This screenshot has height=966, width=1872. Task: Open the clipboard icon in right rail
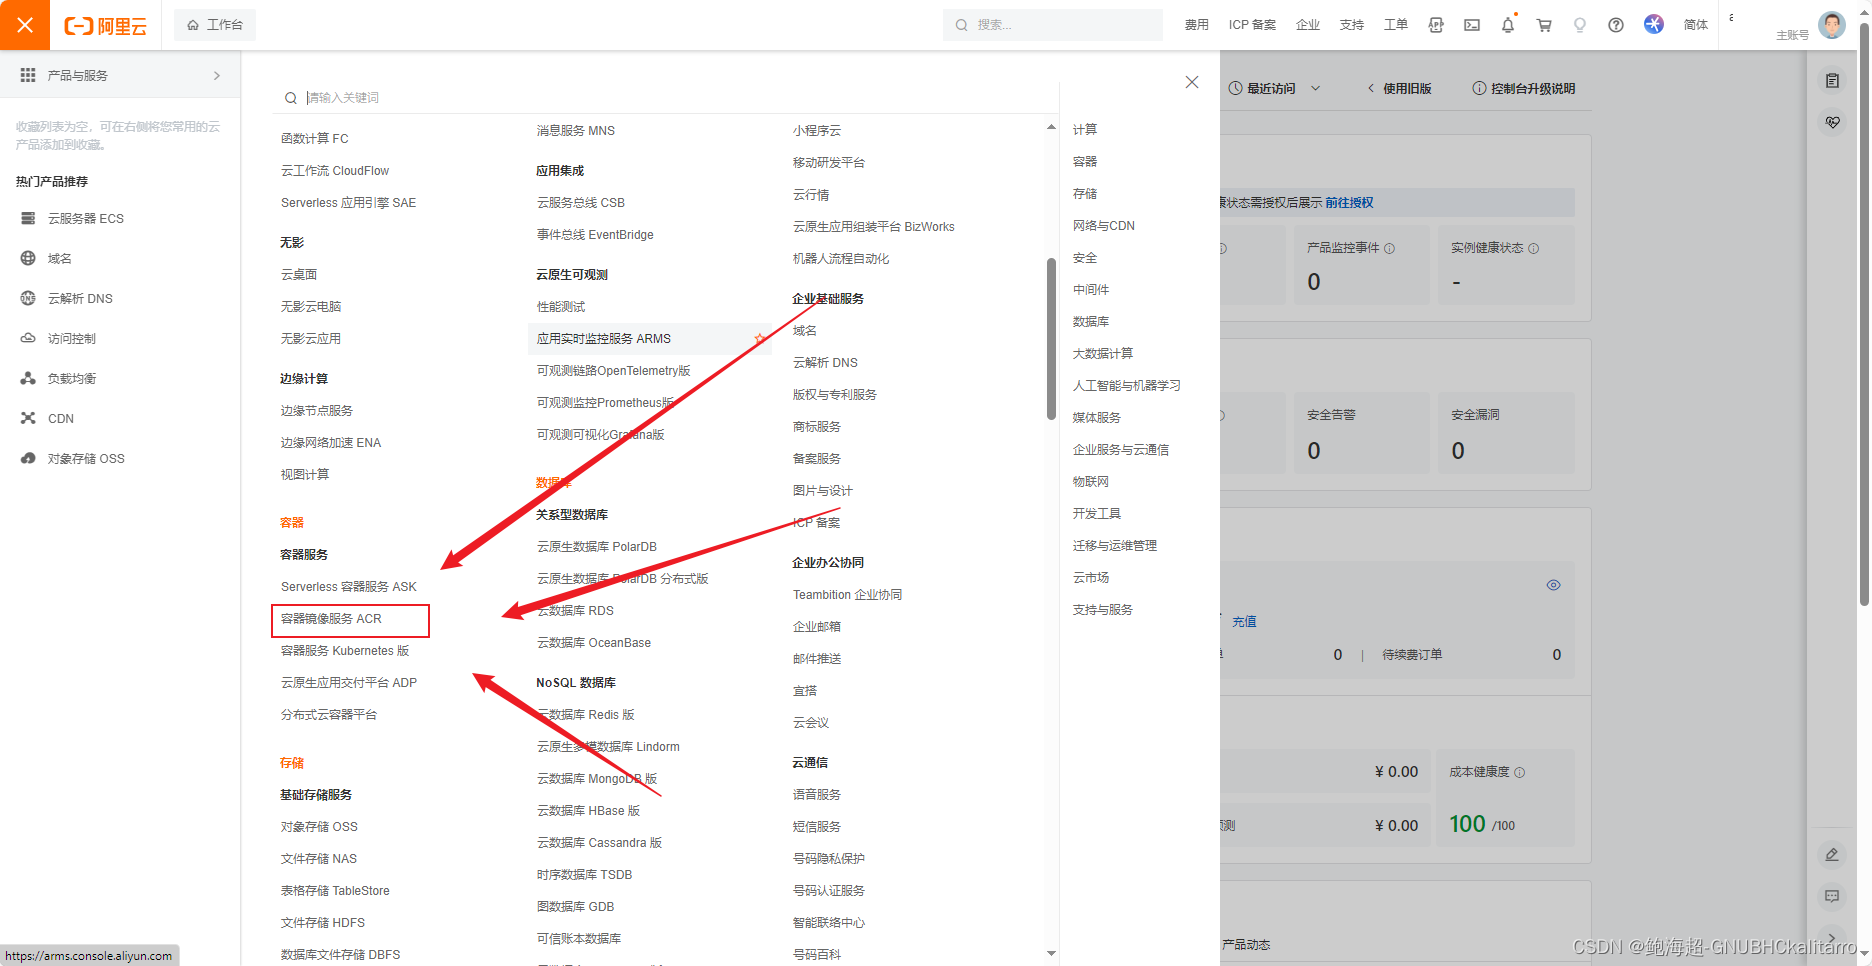tap(1832, 81)
